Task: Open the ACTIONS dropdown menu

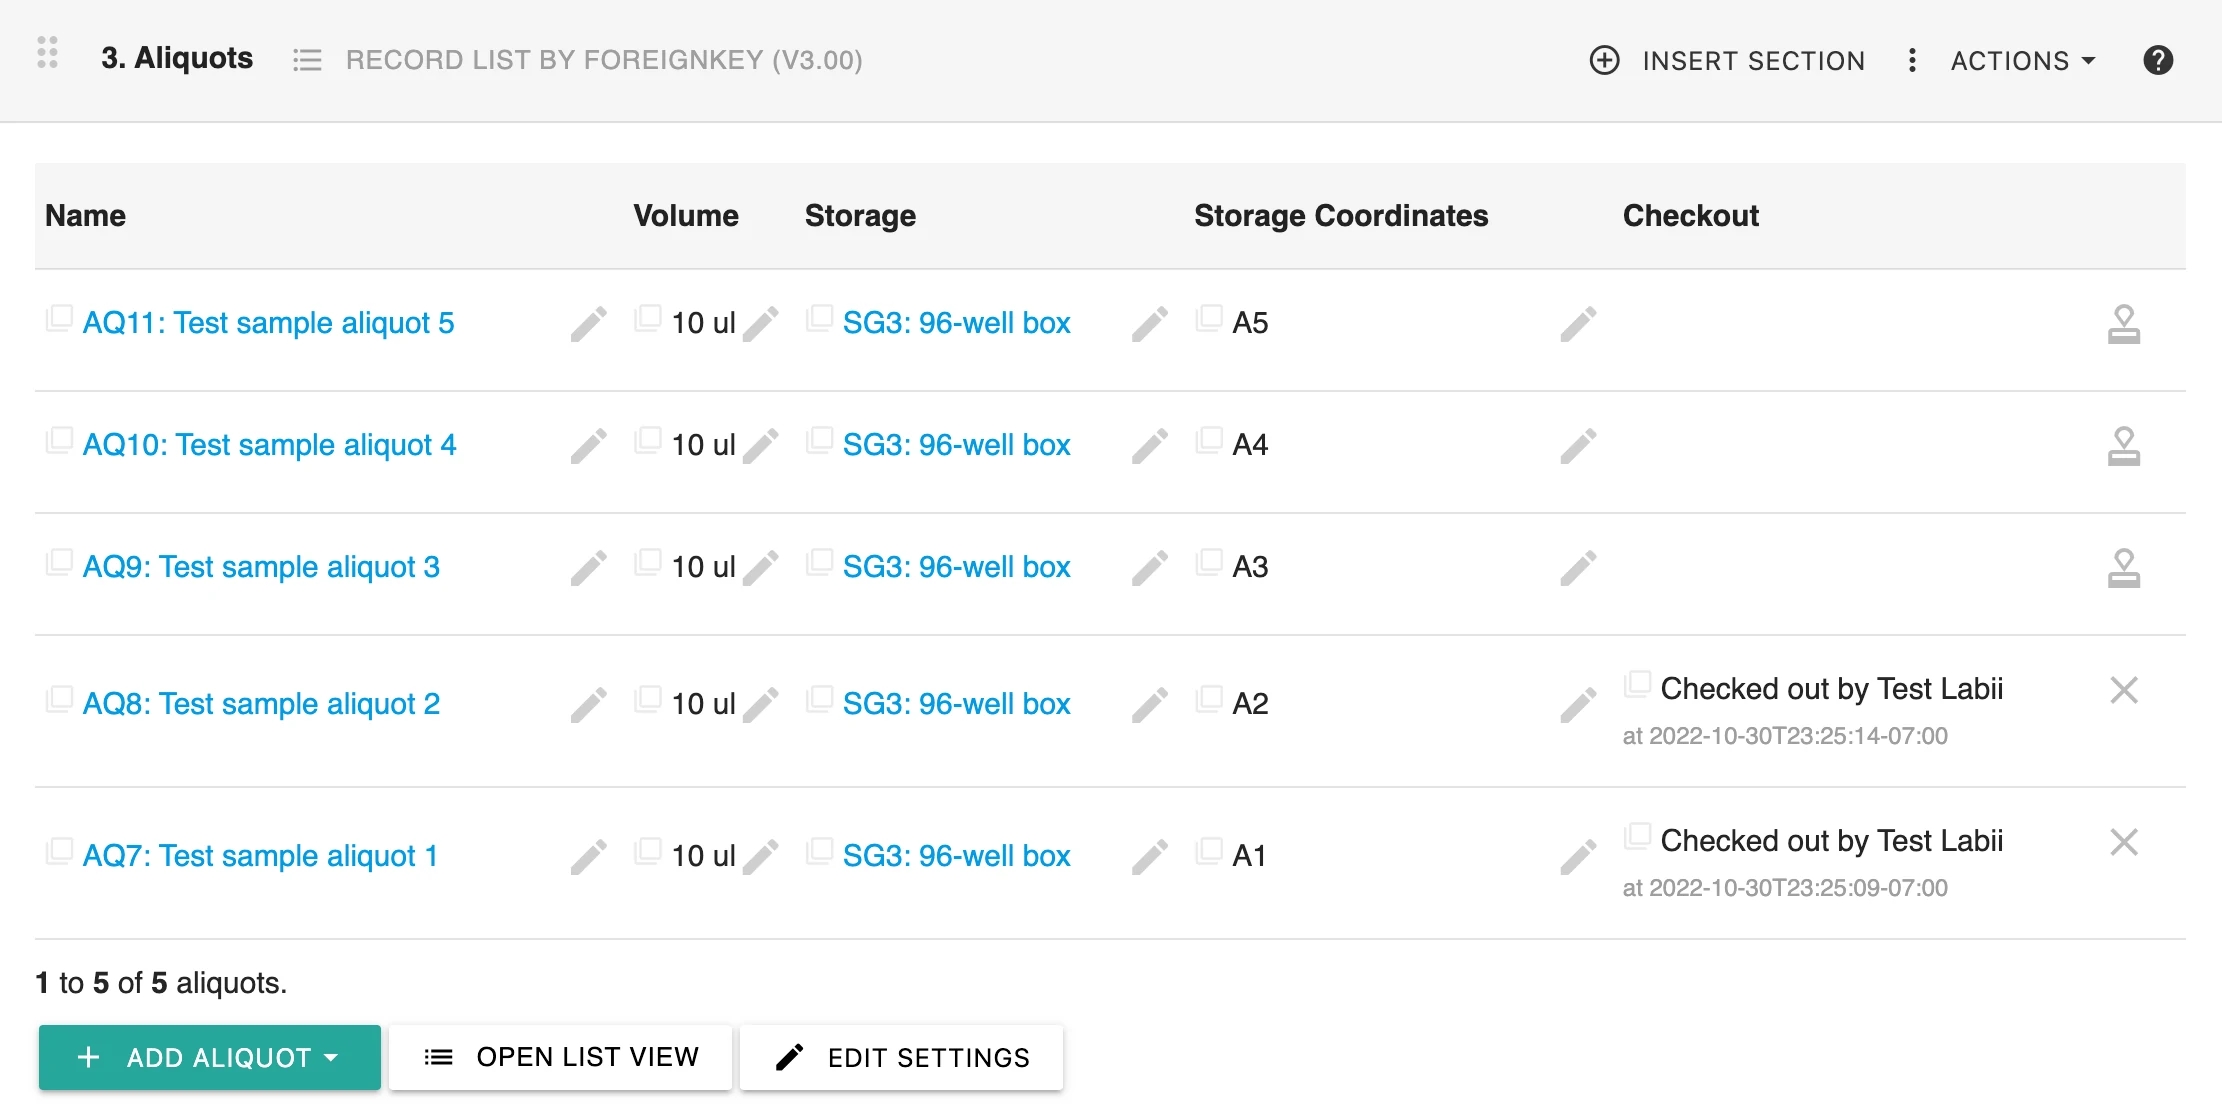Action: (x=2022, y=60)
